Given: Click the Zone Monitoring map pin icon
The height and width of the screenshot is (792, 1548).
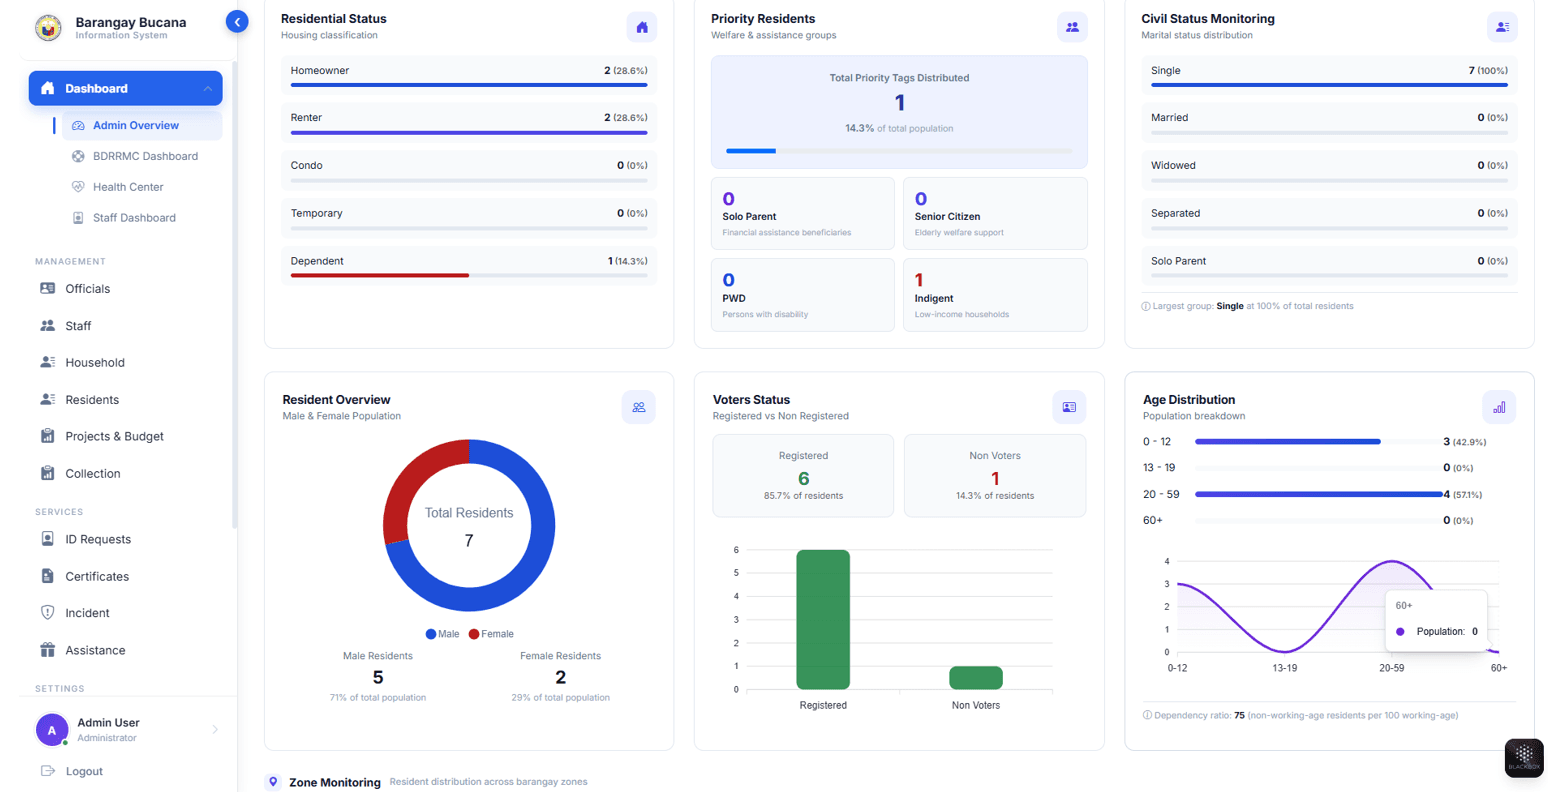Looking at the screenshot, I should (x=273, y=782).
